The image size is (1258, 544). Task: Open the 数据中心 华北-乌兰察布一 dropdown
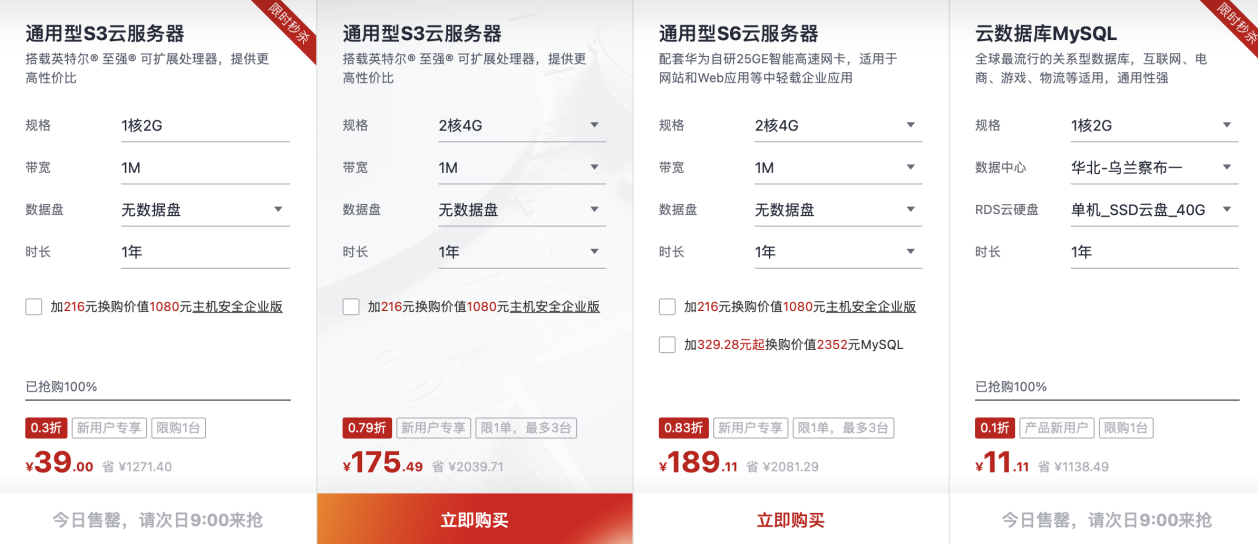coord(1154,168)
